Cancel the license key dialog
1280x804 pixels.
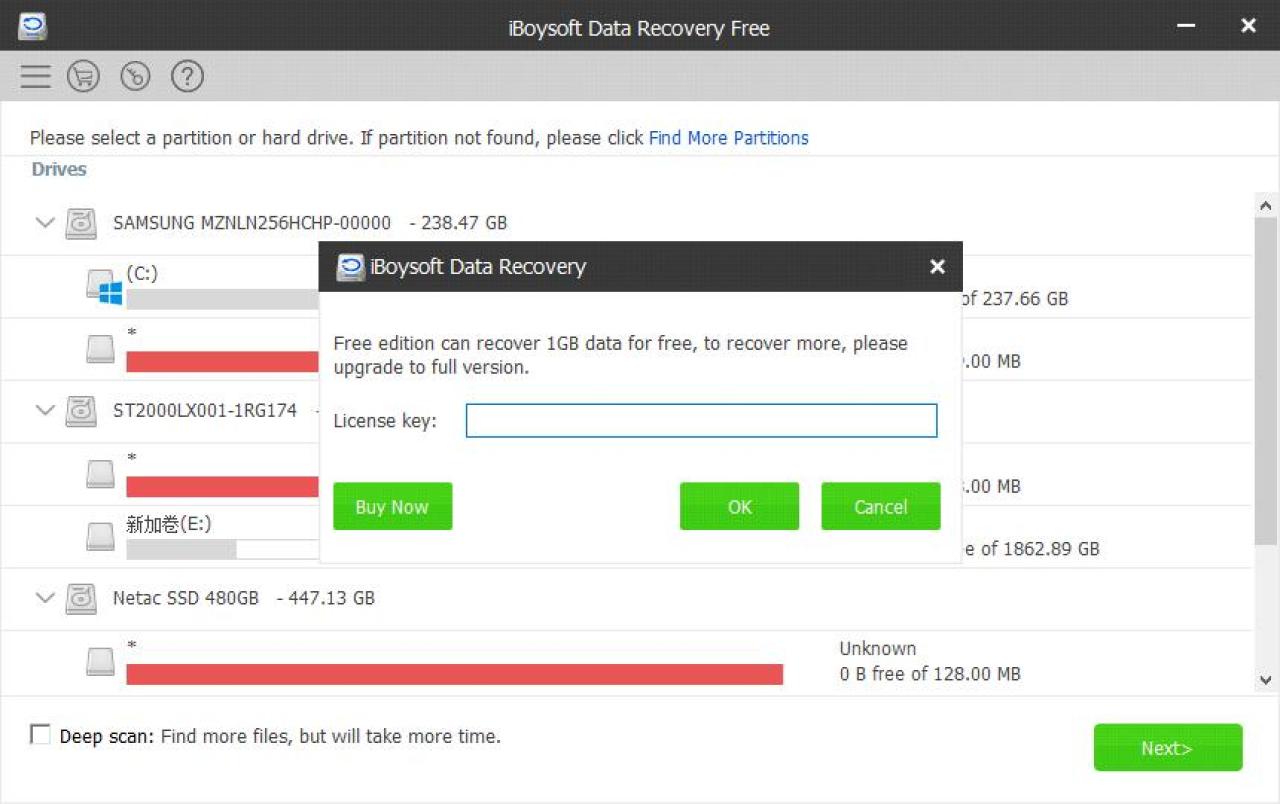pyautogui.click(x=880, y=506)
